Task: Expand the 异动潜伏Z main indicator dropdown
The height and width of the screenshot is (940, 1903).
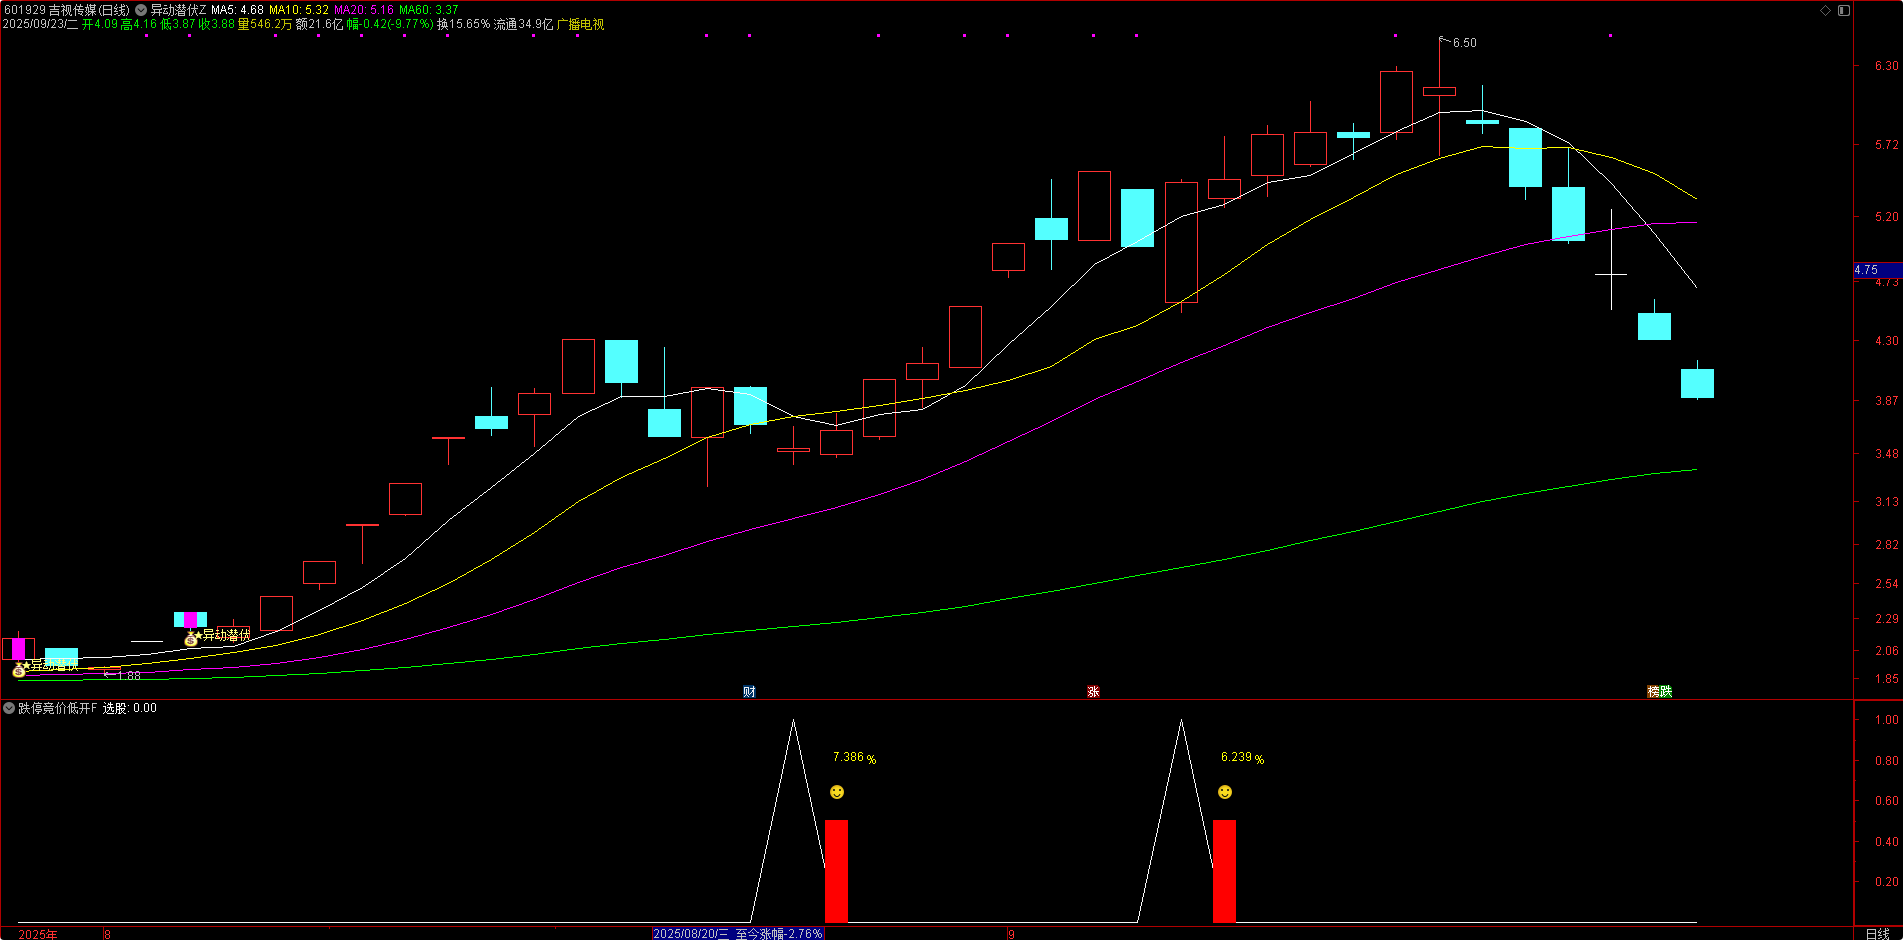Action: click(x=141, y=10)
